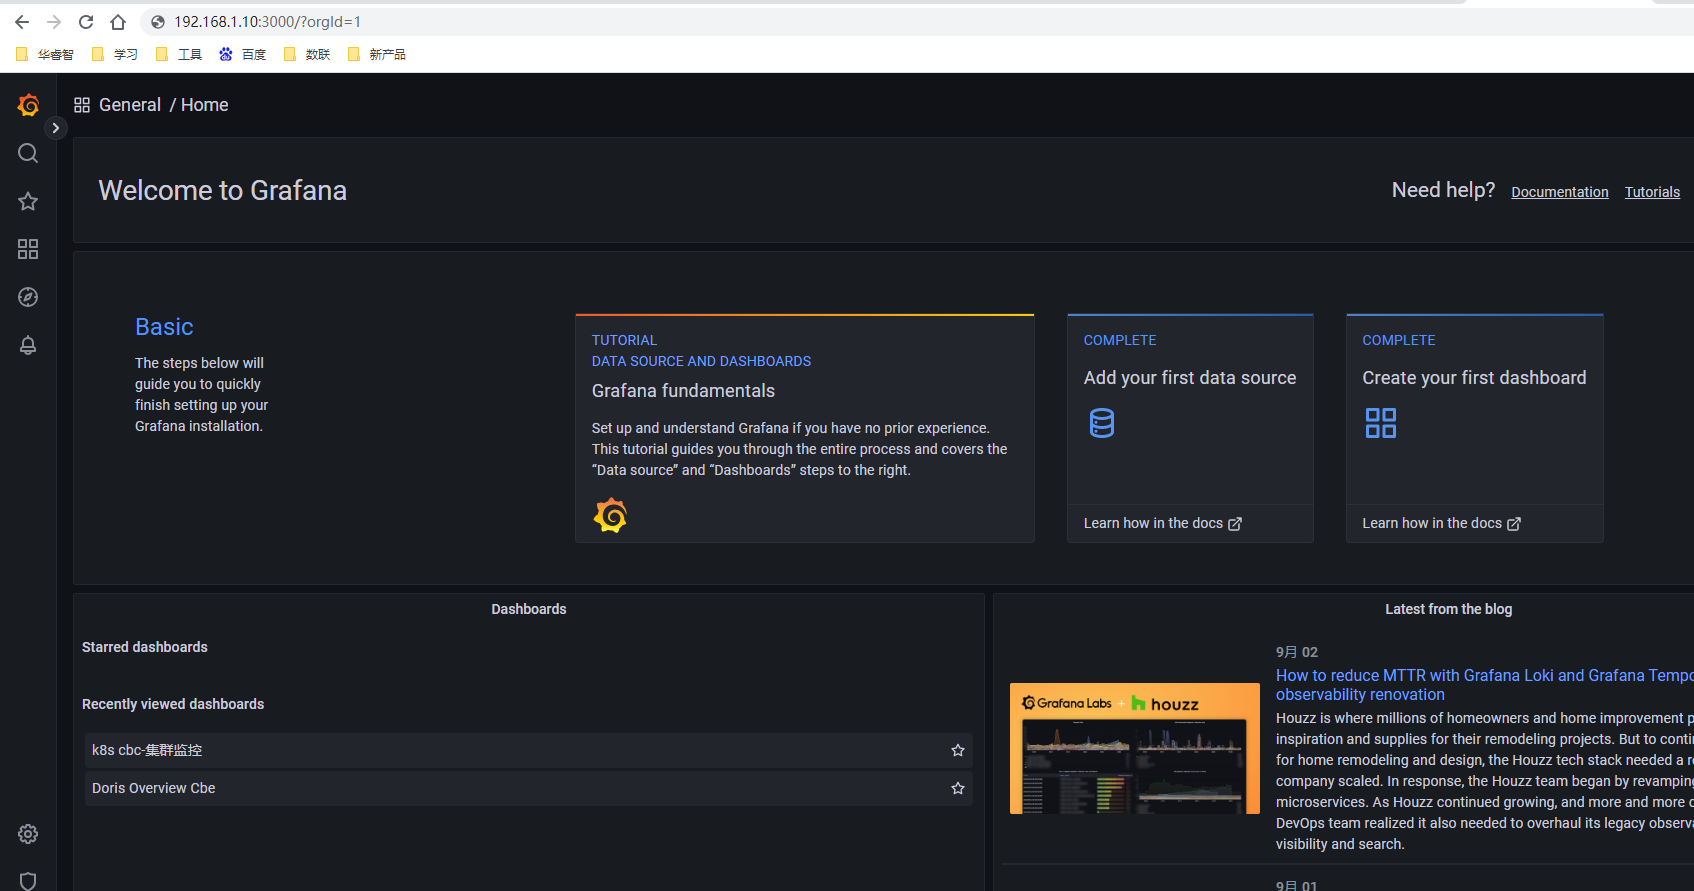The image size is (1694, 891).
Task: Click the dashboard grid icon beside General
Action: [x=82, y=105]
